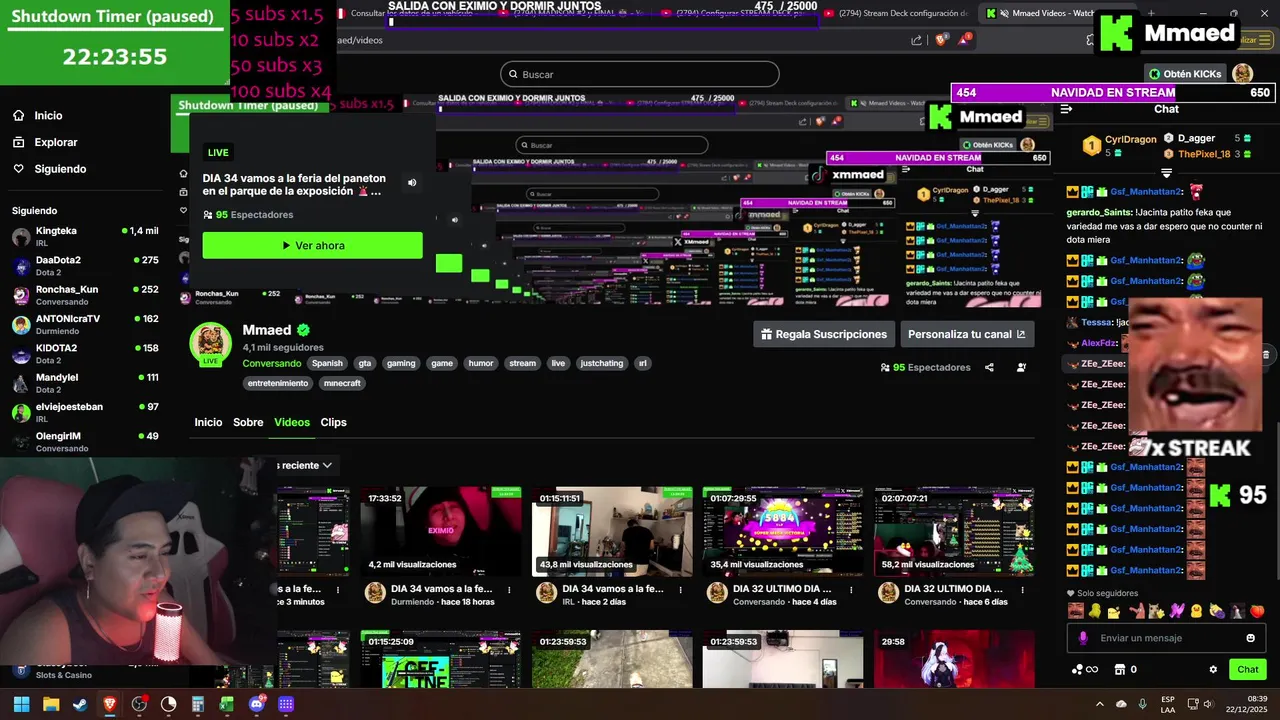Image resolution: width=1280 pixels, height=720 pixels.
Task: Click the Enviar un mensaje chat field
Action: [x=1165, y=638]
